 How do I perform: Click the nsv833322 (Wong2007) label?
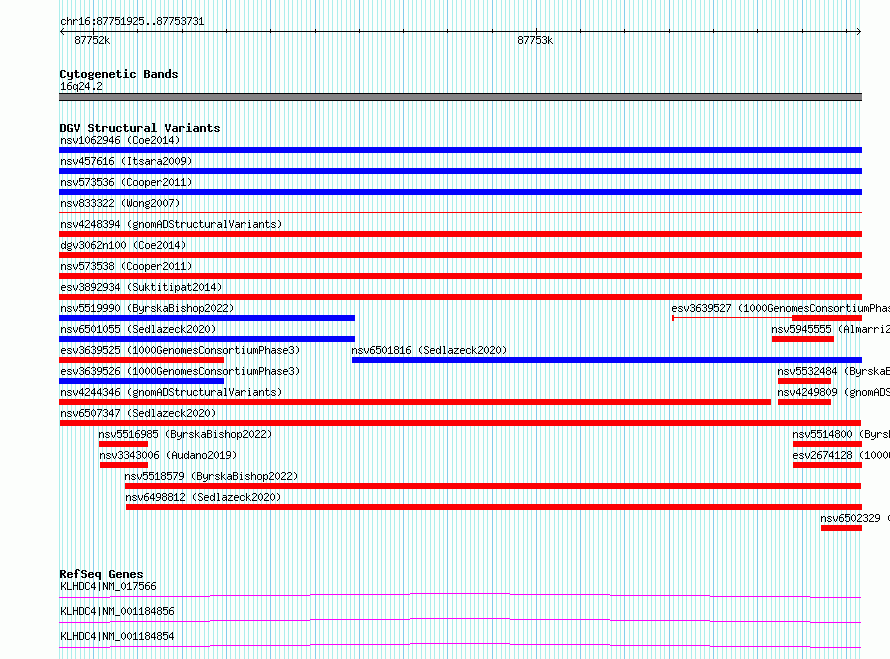(120, 203)
